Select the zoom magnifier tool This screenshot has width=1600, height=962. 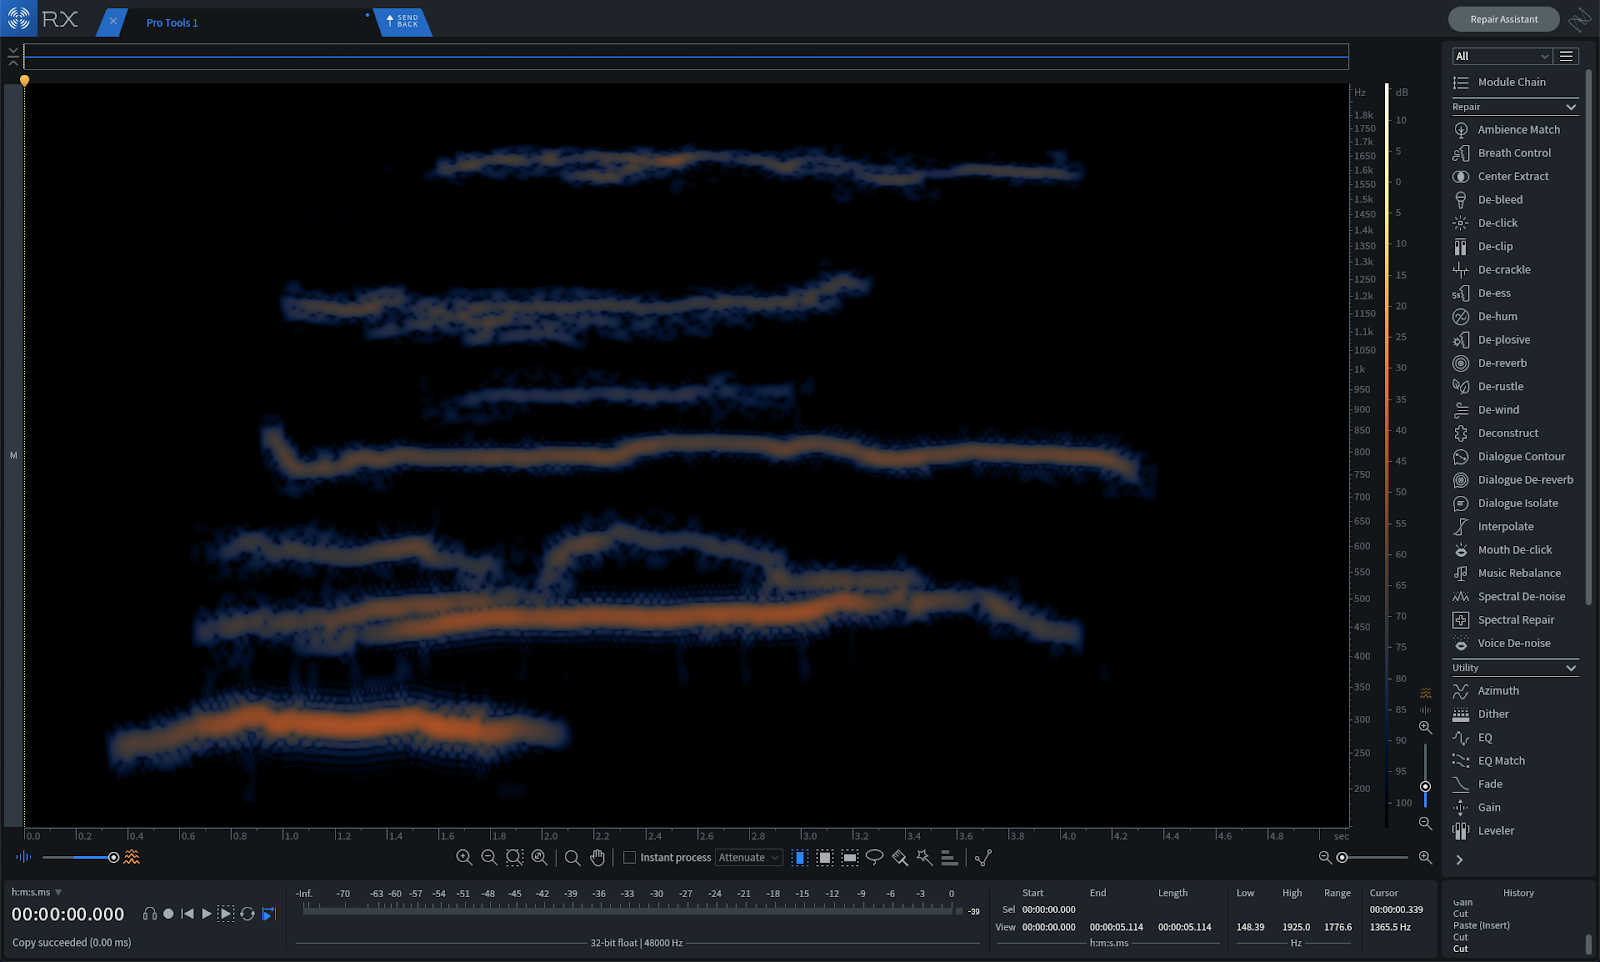[572, 857]
